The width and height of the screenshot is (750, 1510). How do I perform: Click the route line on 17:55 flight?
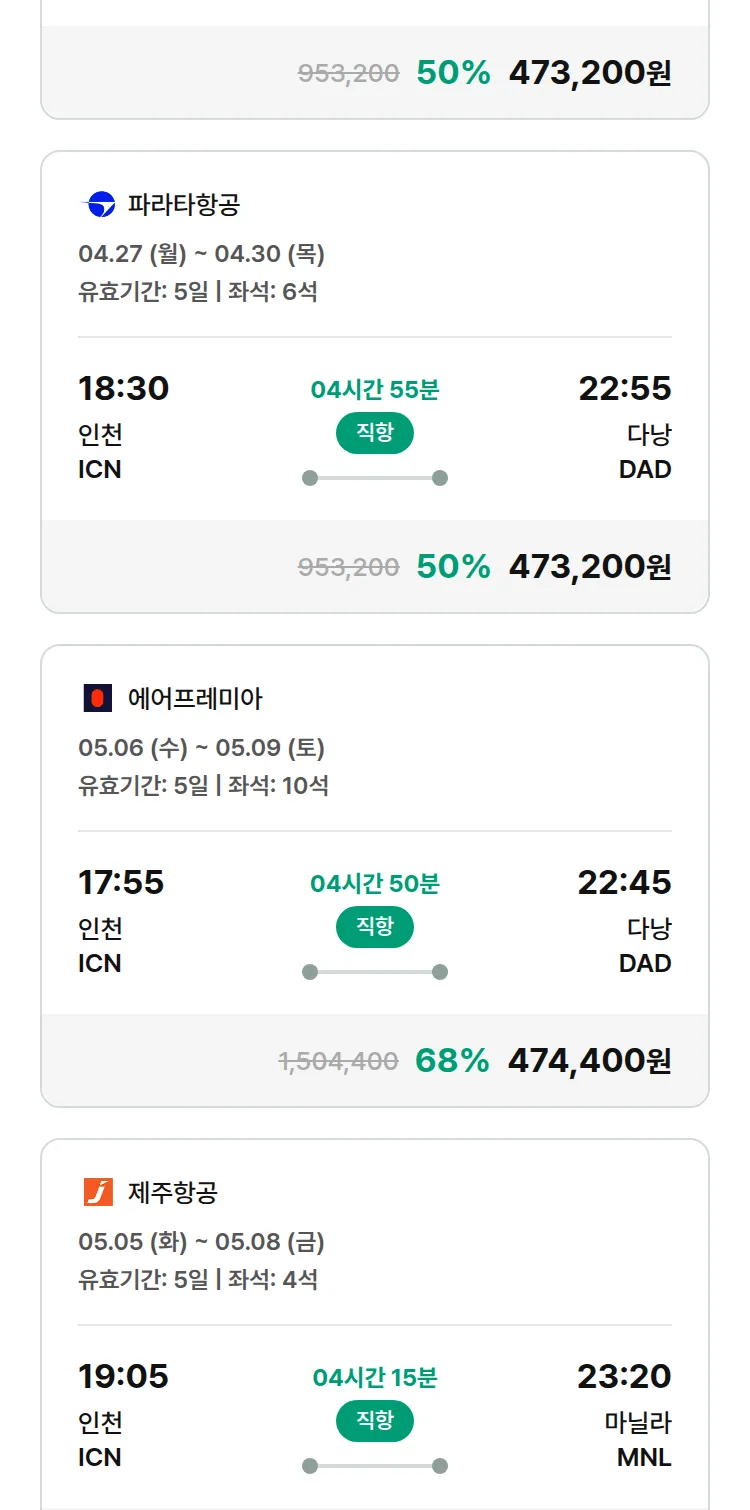[375, 972]
